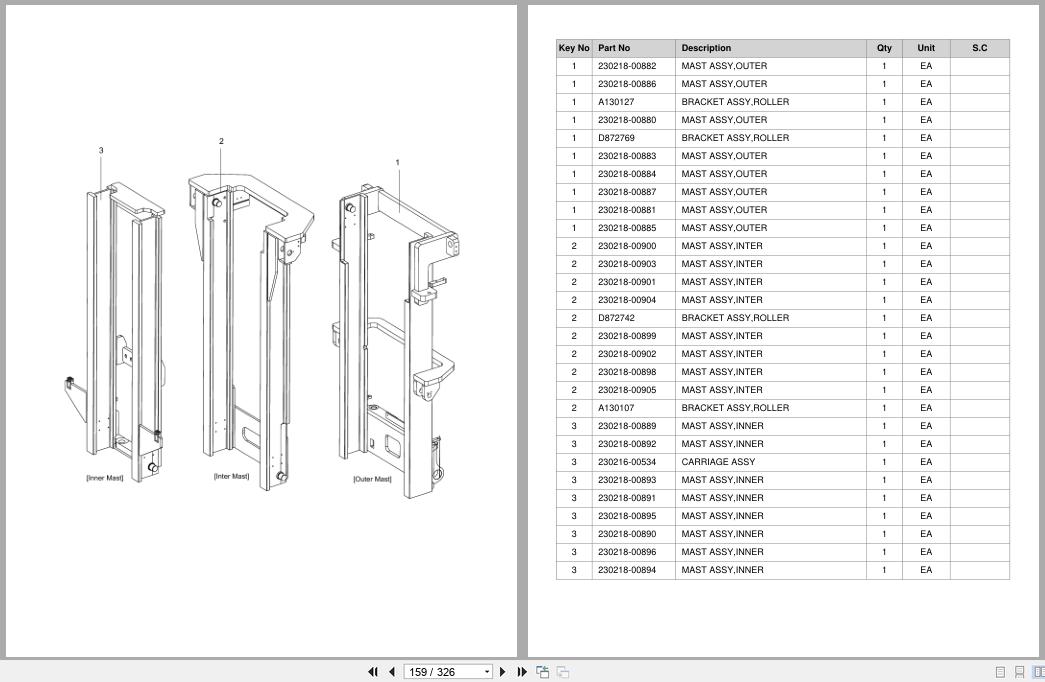Select part number 230218-00883

point(626,156)
